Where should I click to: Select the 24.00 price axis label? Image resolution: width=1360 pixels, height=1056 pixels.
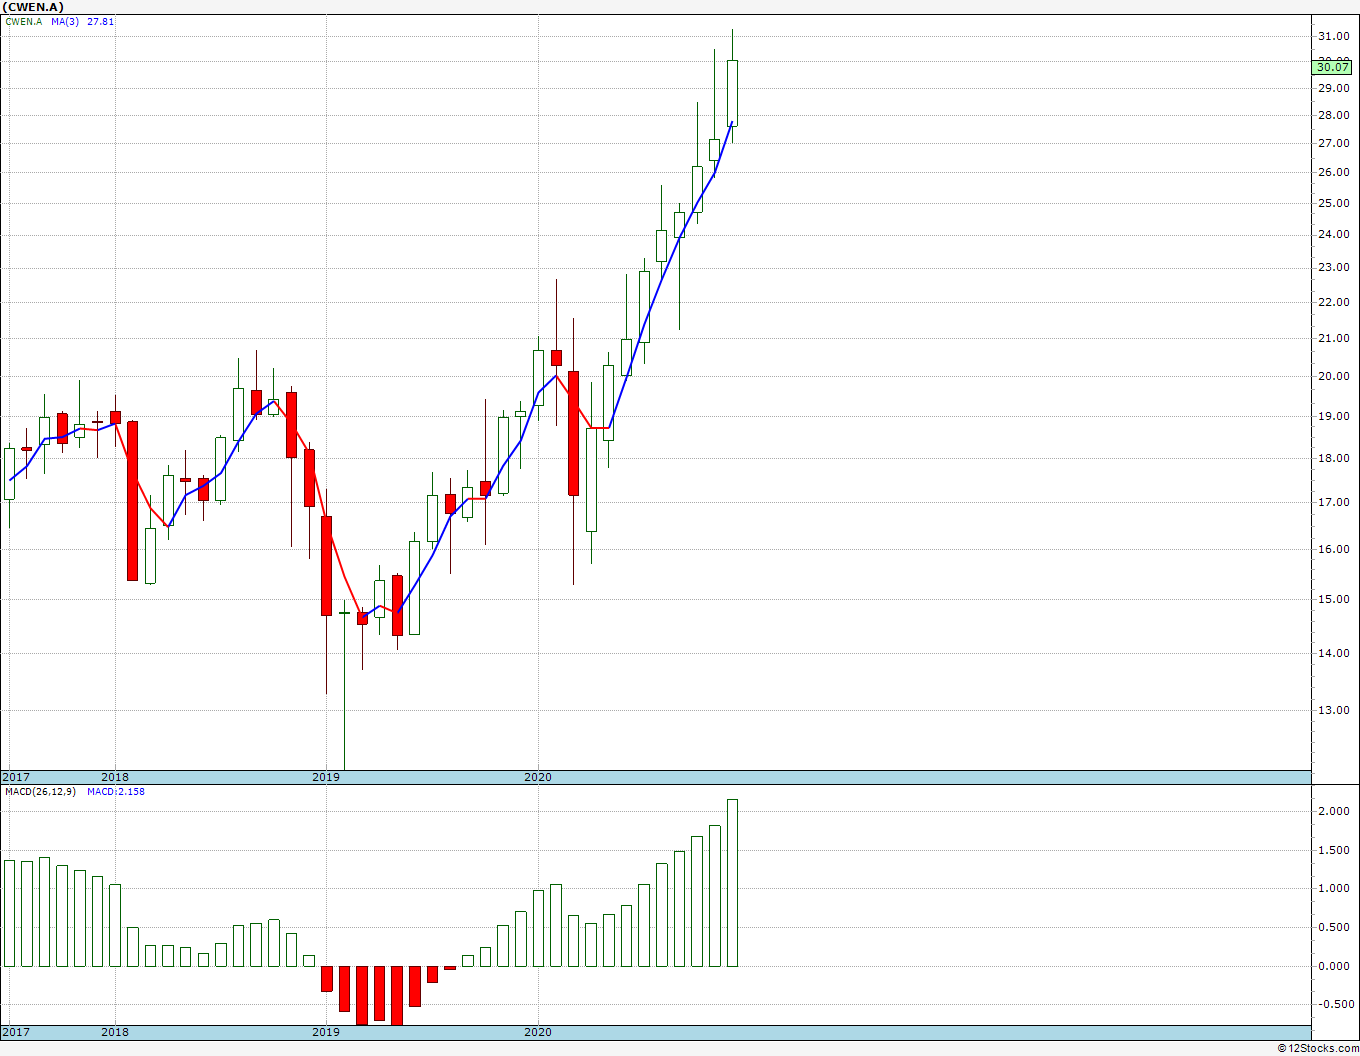click(x=1332, y=235)
